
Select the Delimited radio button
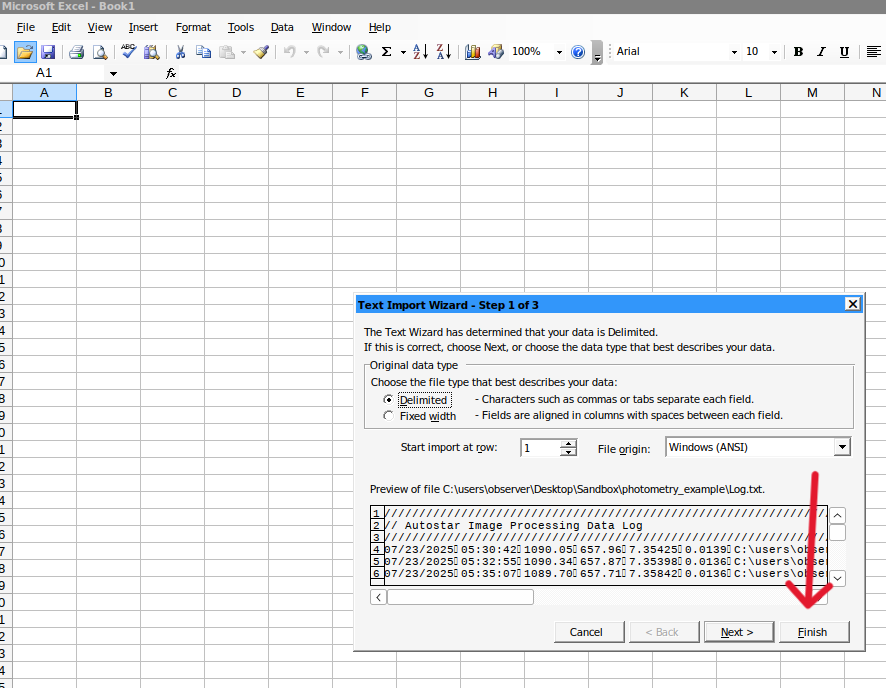click(388, 399)
